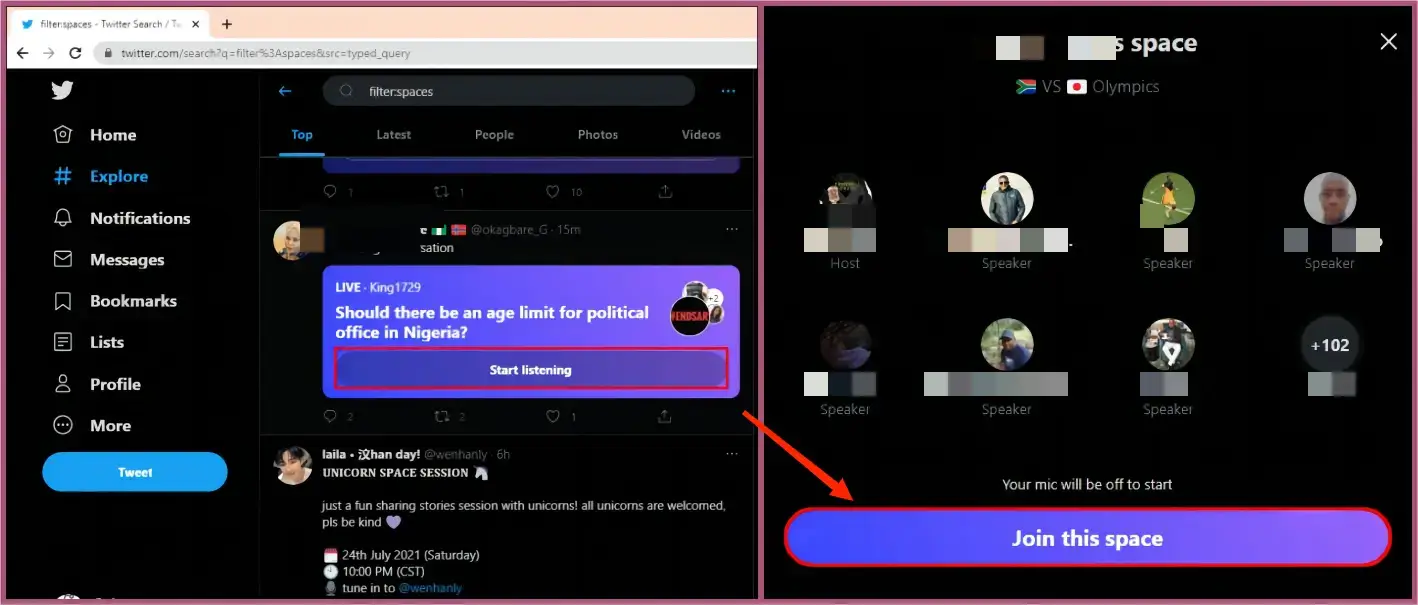Go to Bookmarks in sidebar
The height and width of the screenshot is (605, 1418).
[x=132, y=301]
